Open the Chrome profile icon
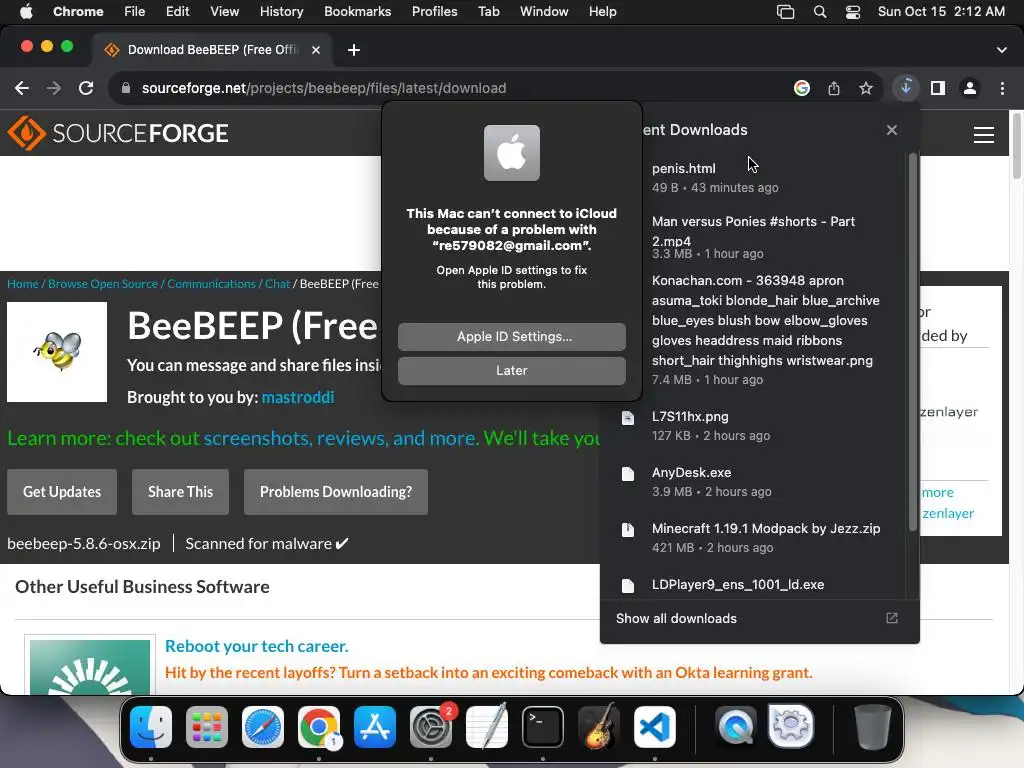 [970, 88]
